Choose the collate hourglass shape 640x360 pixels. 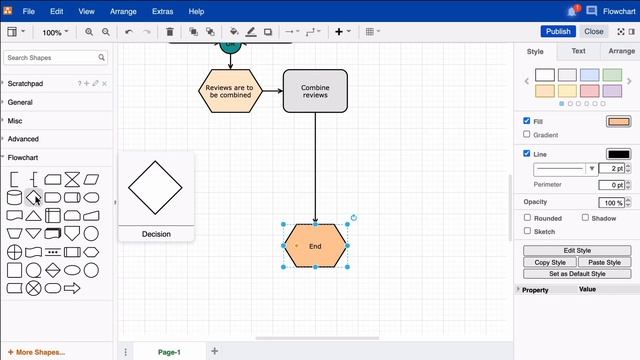[x=72, y=179]
